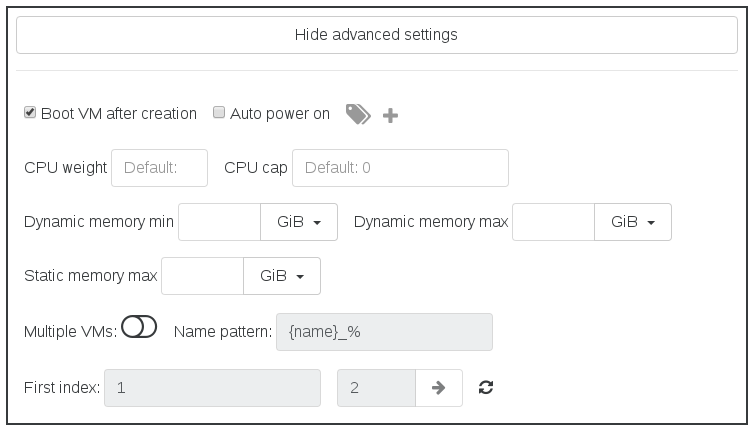This screenshot has width=753, height=425.
Task: Click the right arrow next to index 2
Action: click(438, 388)
